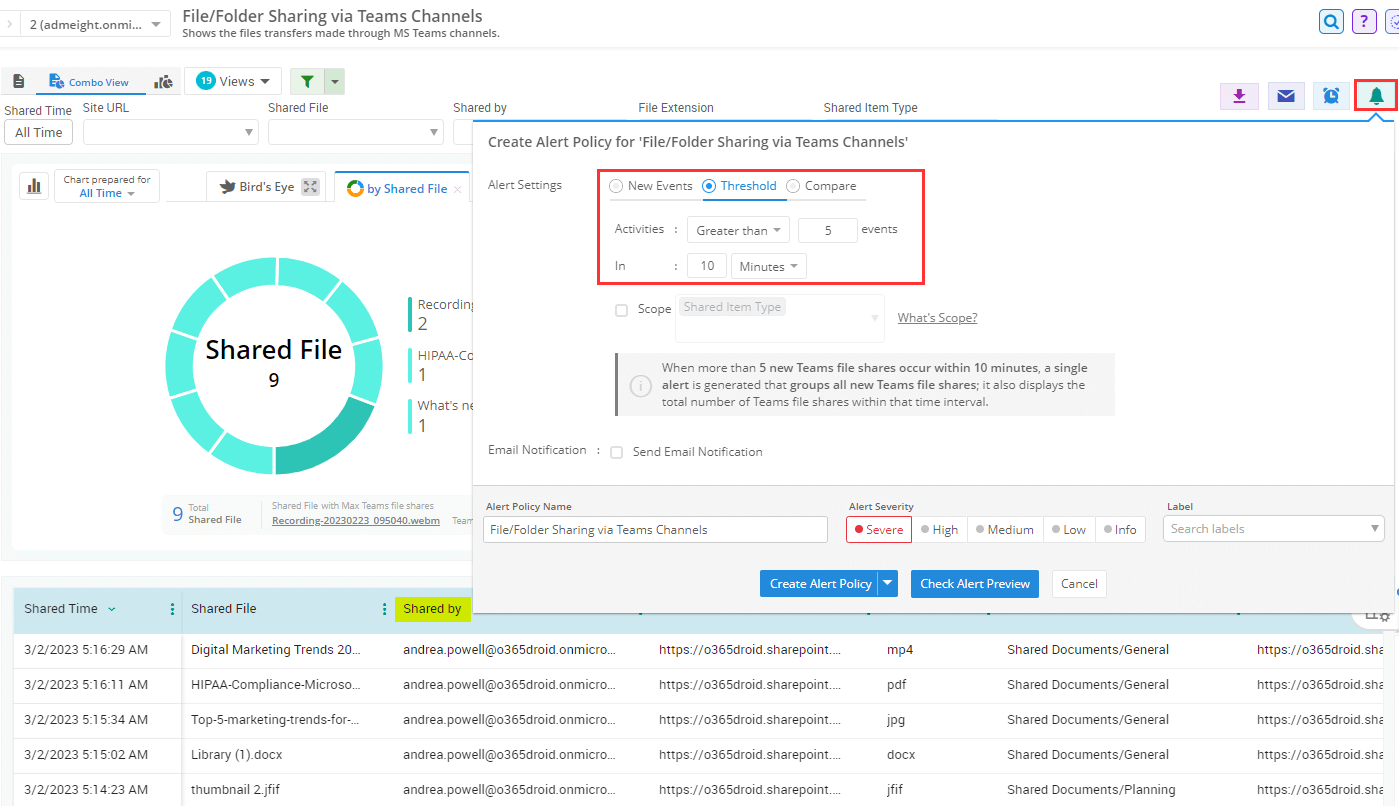The height and width of the screenshot is (806, 1399).
Task: Open the search magnifier icon
Action: [x=1331, y=21]
